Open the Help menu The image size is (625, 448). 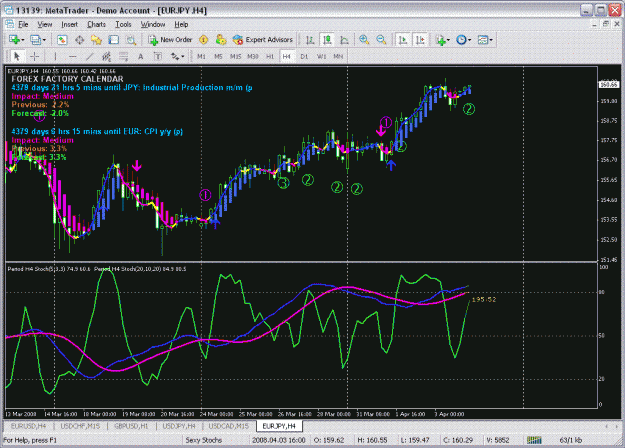(181, 25)
